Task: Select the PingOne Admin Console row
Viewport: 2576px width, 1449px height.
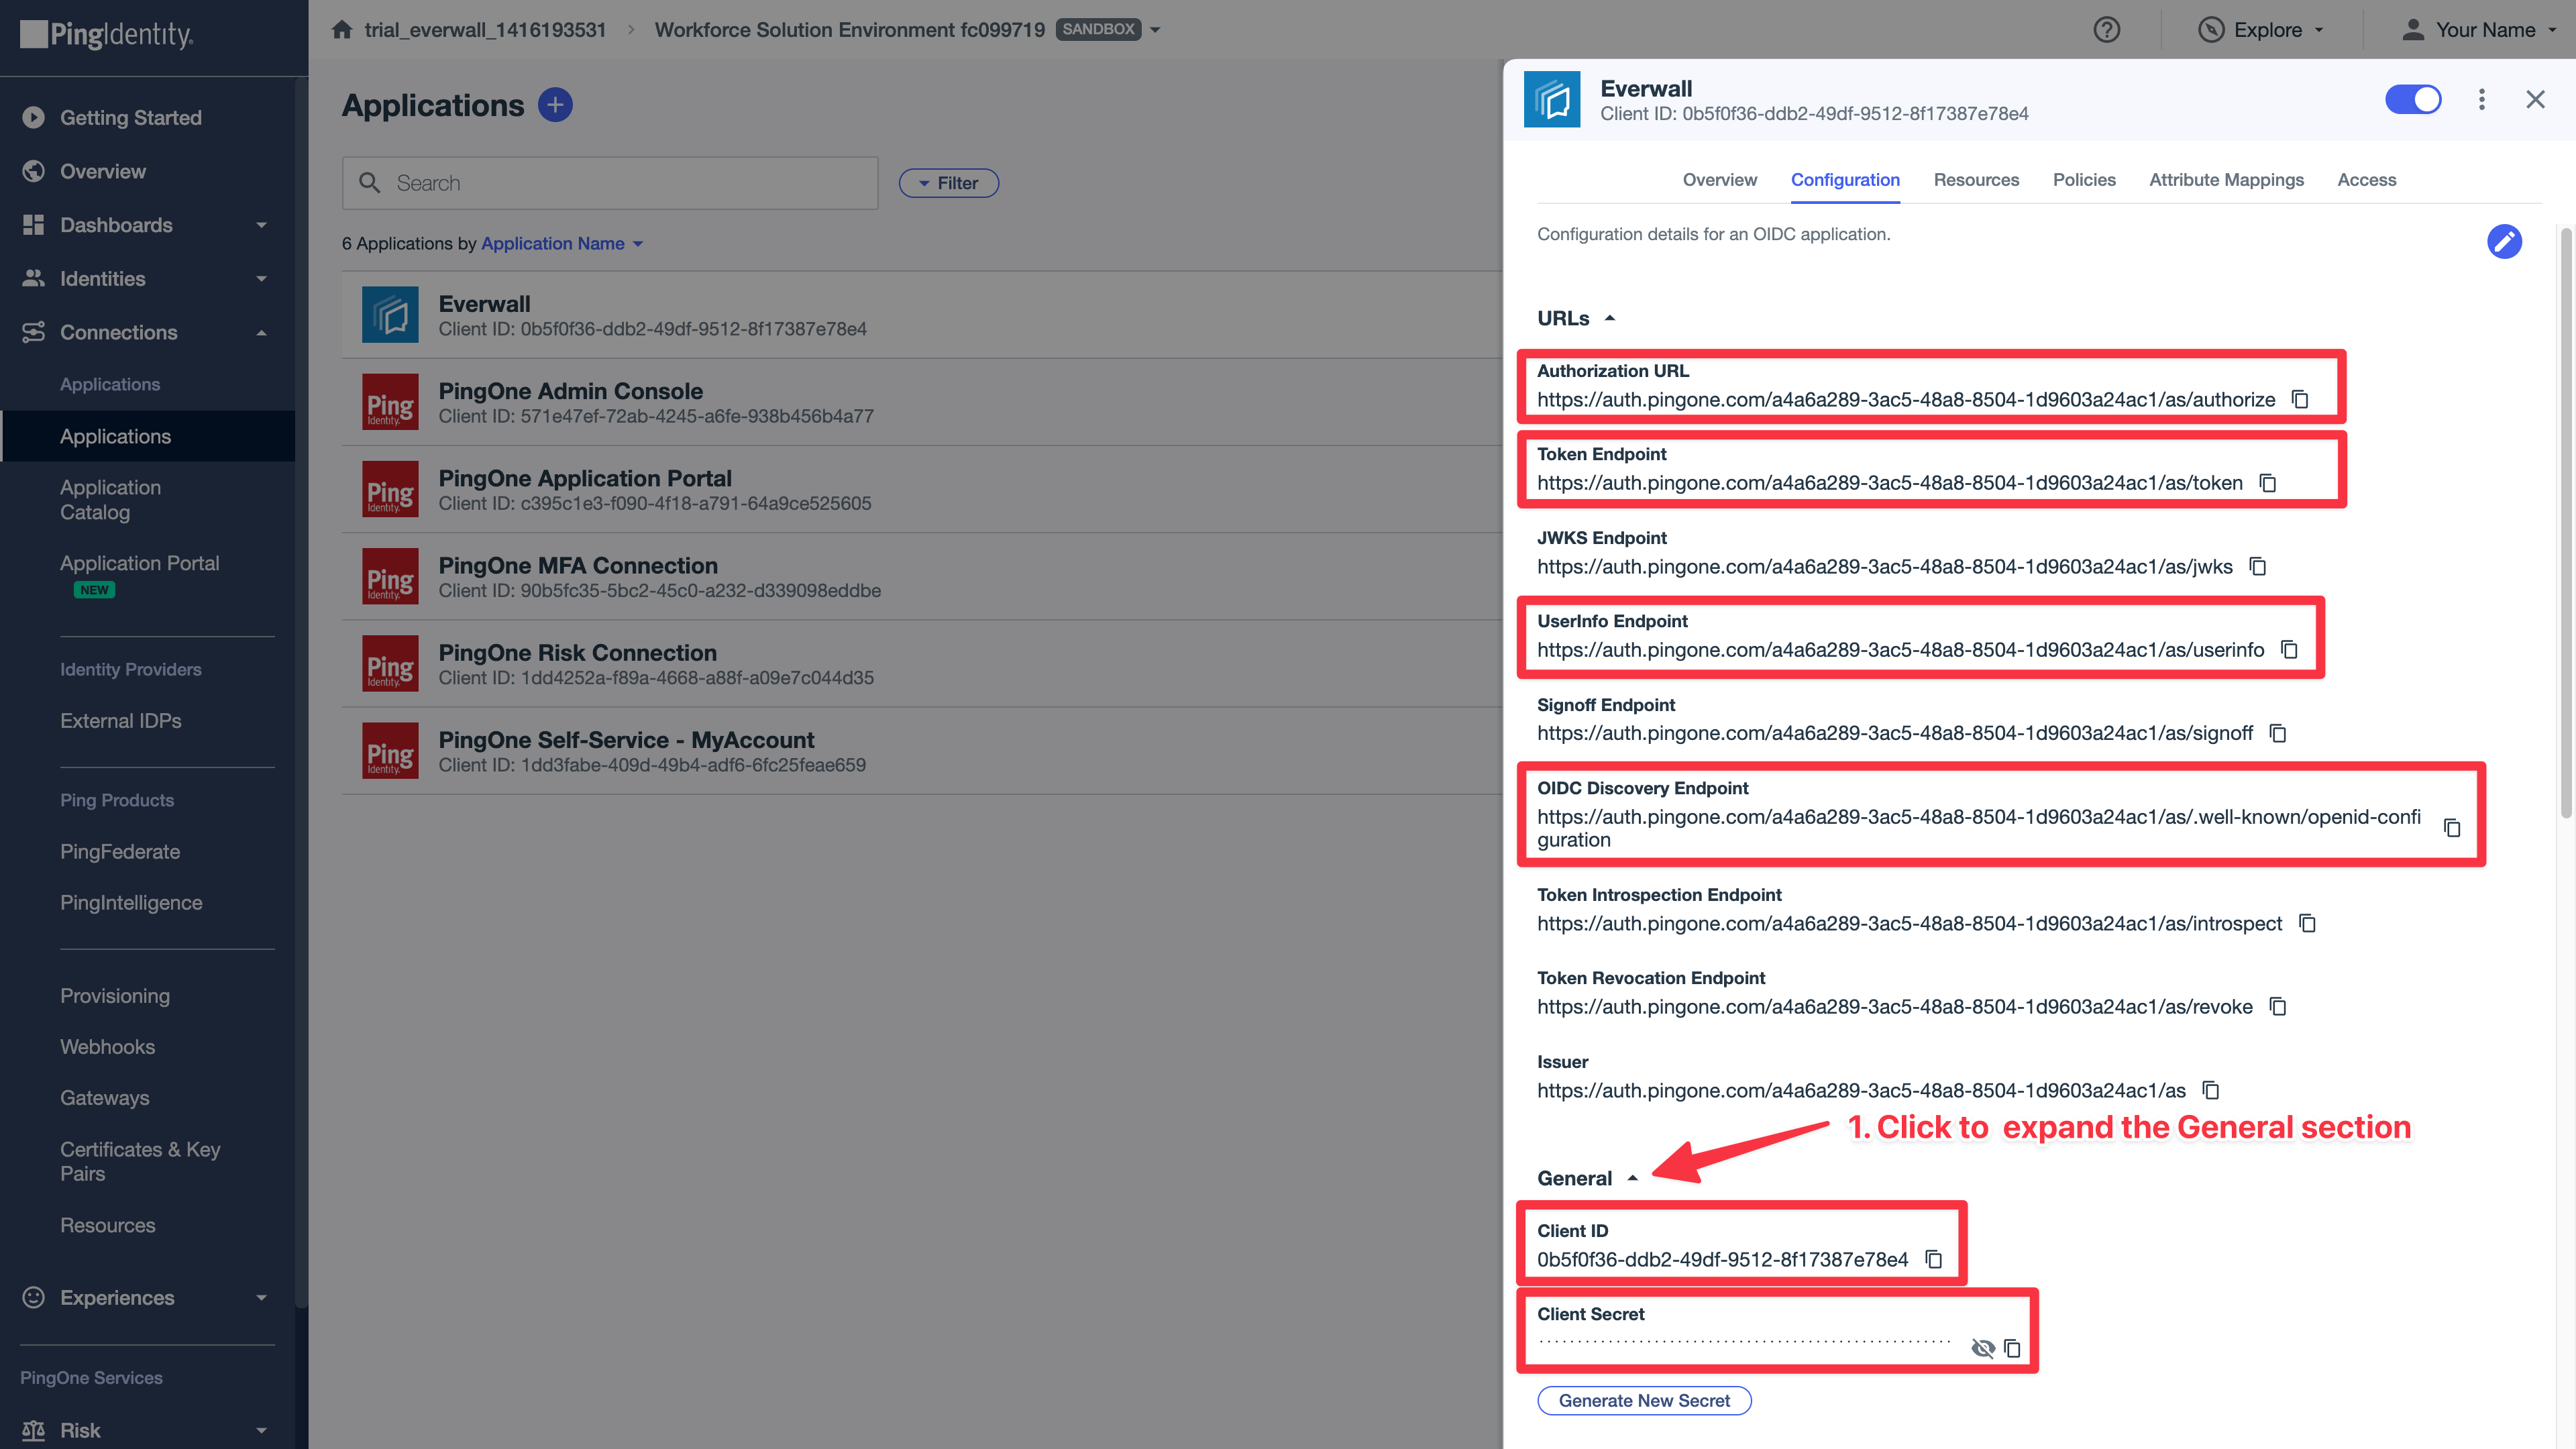Action: click(x=922, y=402)
